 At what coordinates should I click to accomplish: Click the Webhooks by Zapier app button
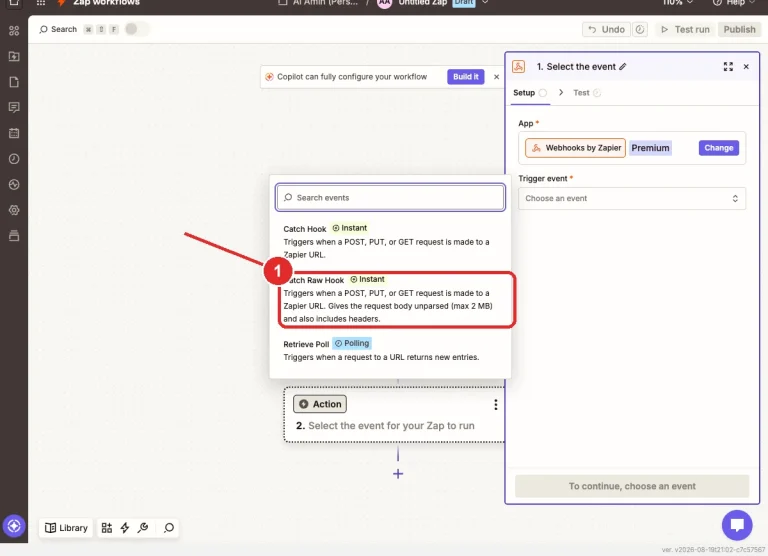(x=576, y=148)
